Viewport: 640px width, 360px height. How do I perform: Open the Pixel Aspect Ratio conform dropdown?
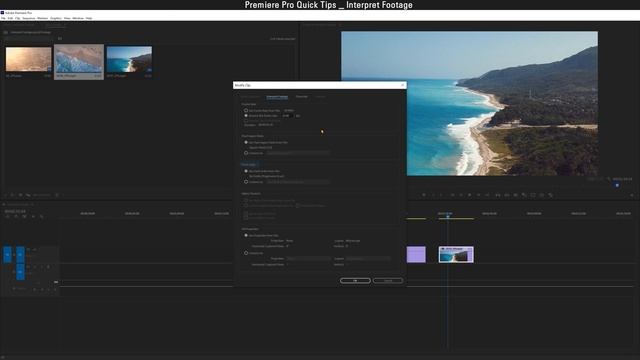298,153
